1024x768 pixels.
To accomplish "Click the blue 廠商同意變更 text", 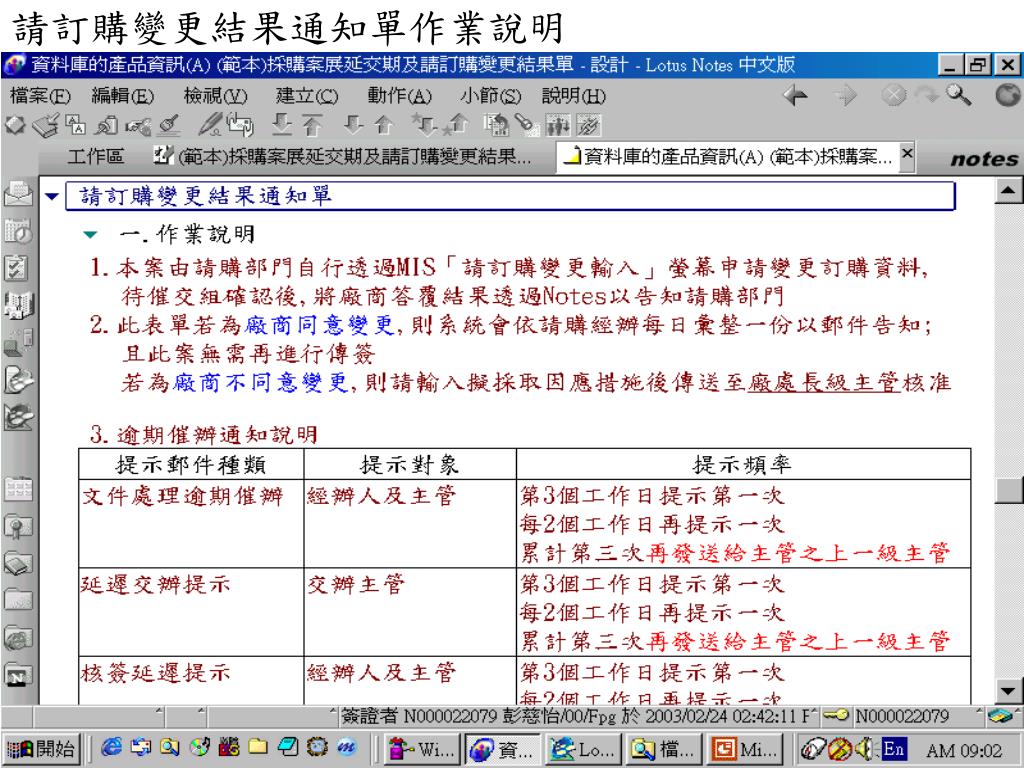I will pyautogui.click(x=321, y=325).
